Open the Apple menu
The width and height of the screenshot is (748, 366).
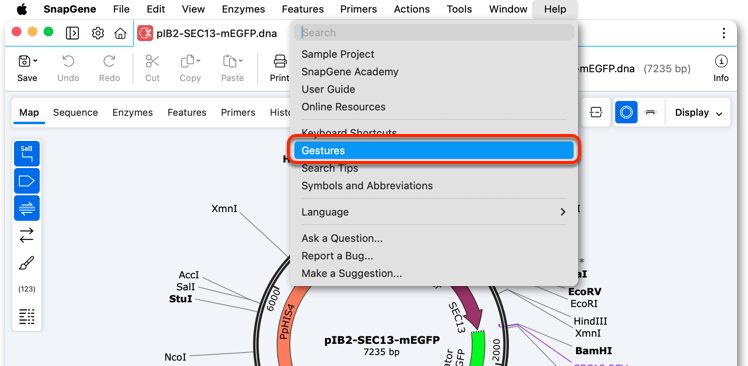tap(21, 9)
